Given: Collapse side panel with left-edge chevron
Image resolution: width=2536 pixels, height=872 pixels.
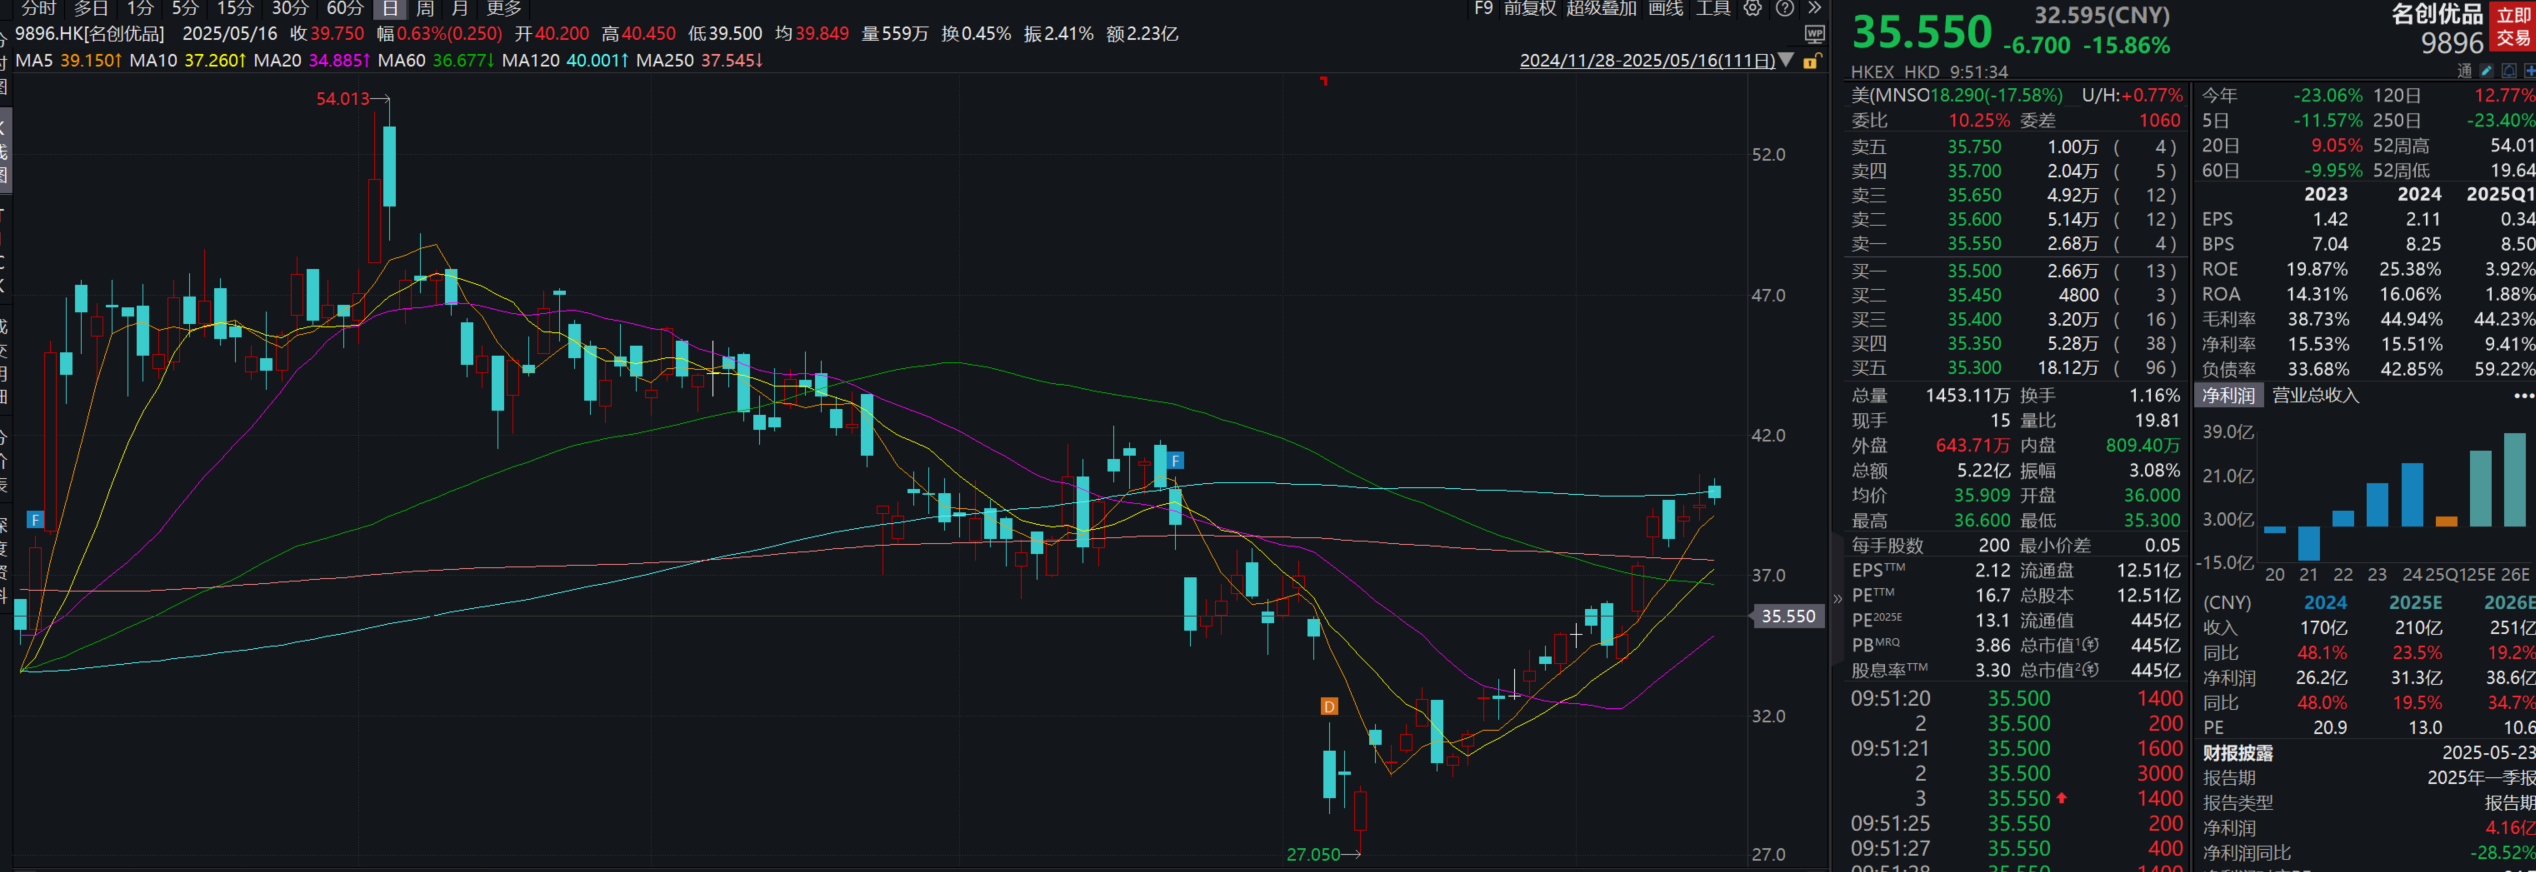Looking at the screenshot, I should [1837, 598].
